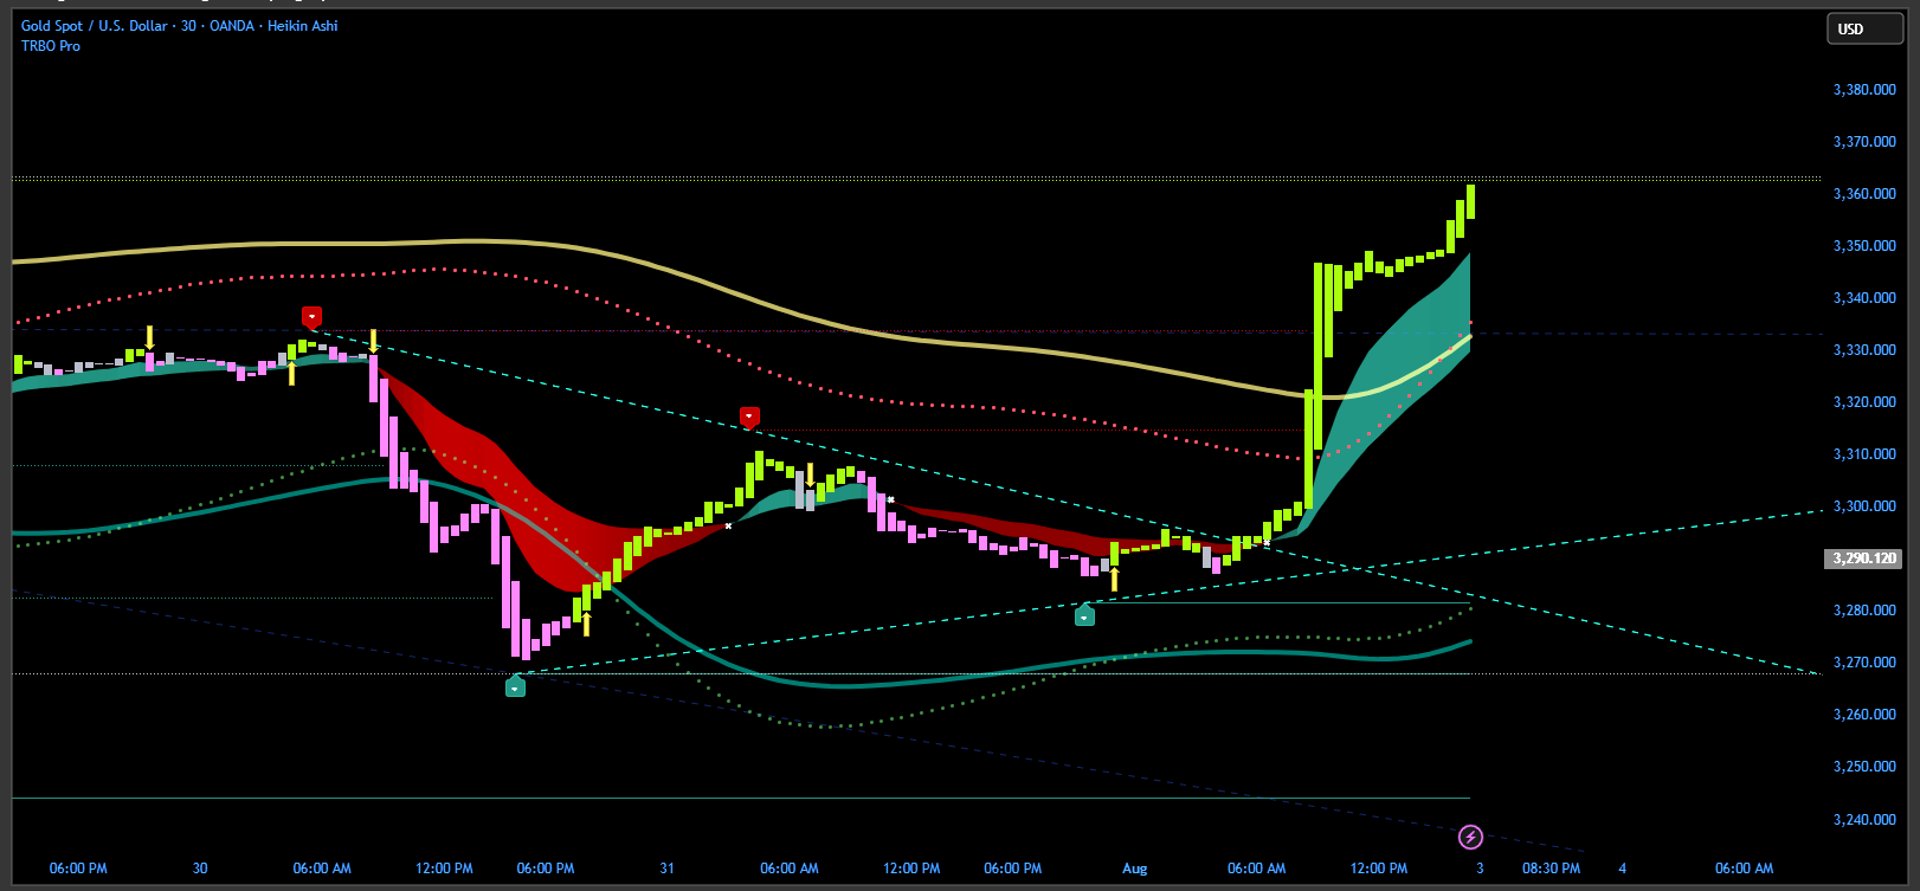Screen dimensions: 1920x891
Task: Click the current price label 3,290.120
Action: (x=1864, y=558)
